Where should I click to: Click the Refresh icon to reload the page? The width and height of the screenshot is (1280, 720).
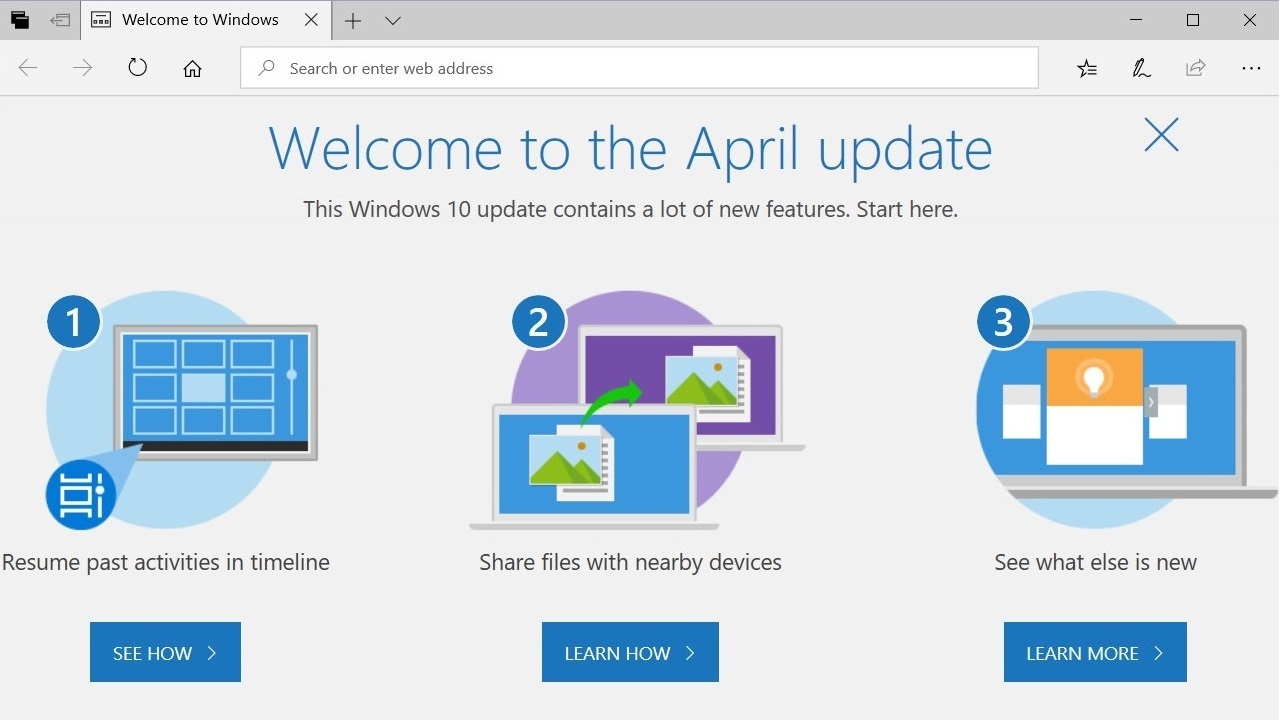(137, 68)
